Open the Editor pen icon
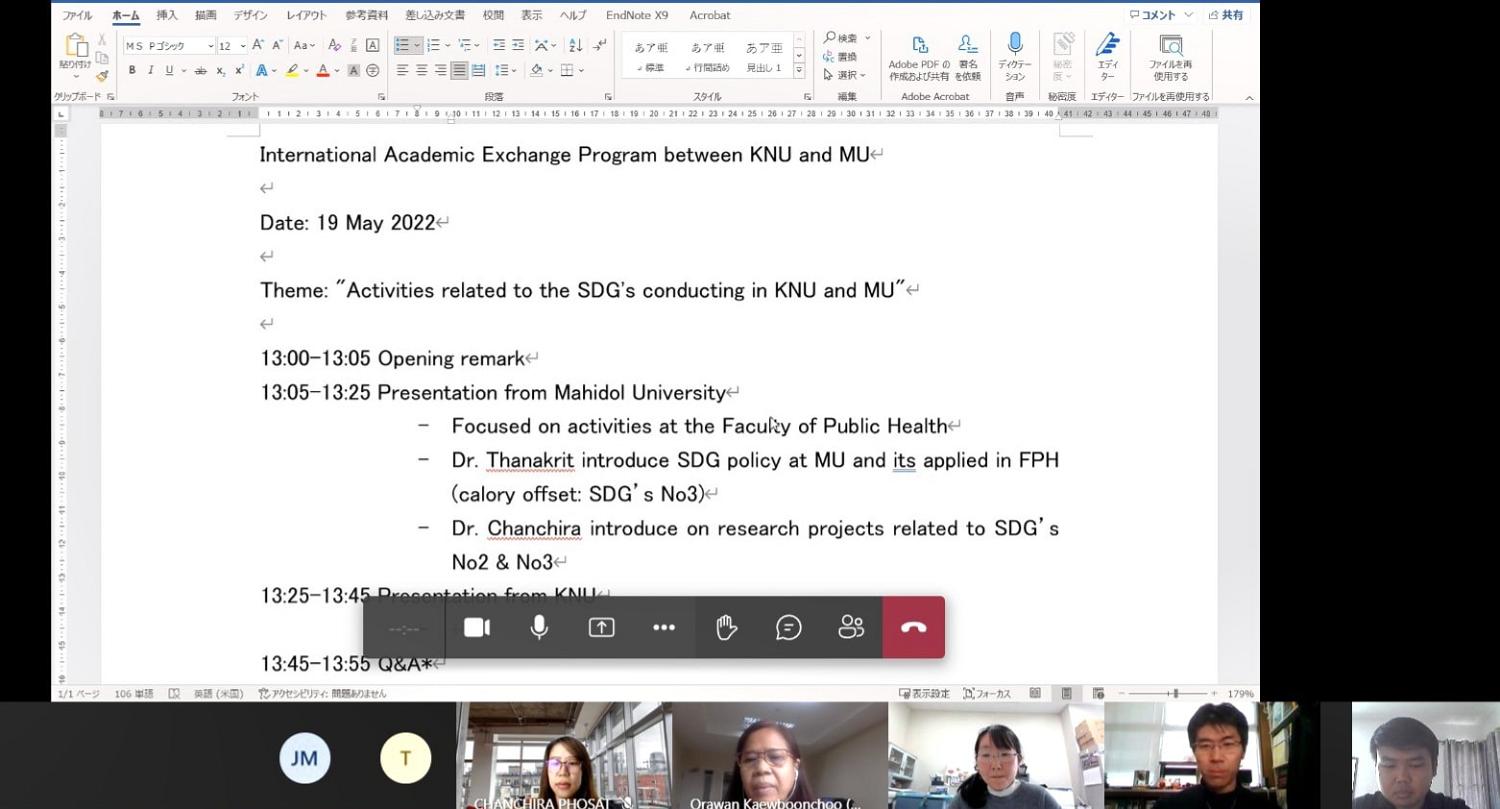1500x809 pixels. click(x=1107, y=44)
